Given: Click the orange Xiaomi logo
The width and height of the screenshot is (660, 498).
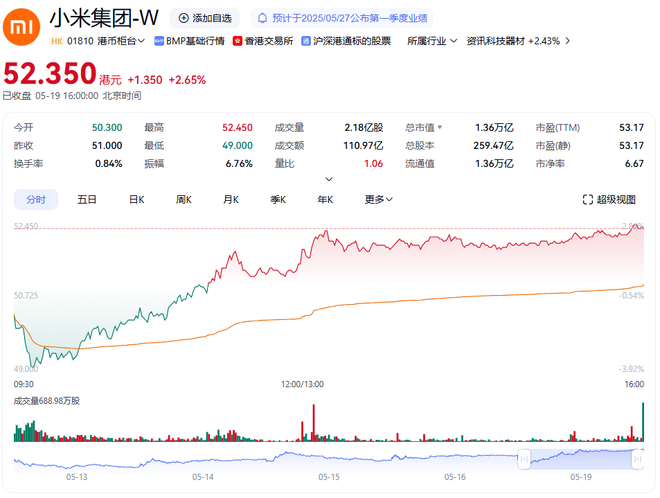Looking at the screenshot, I should click(x=21, y=26).
